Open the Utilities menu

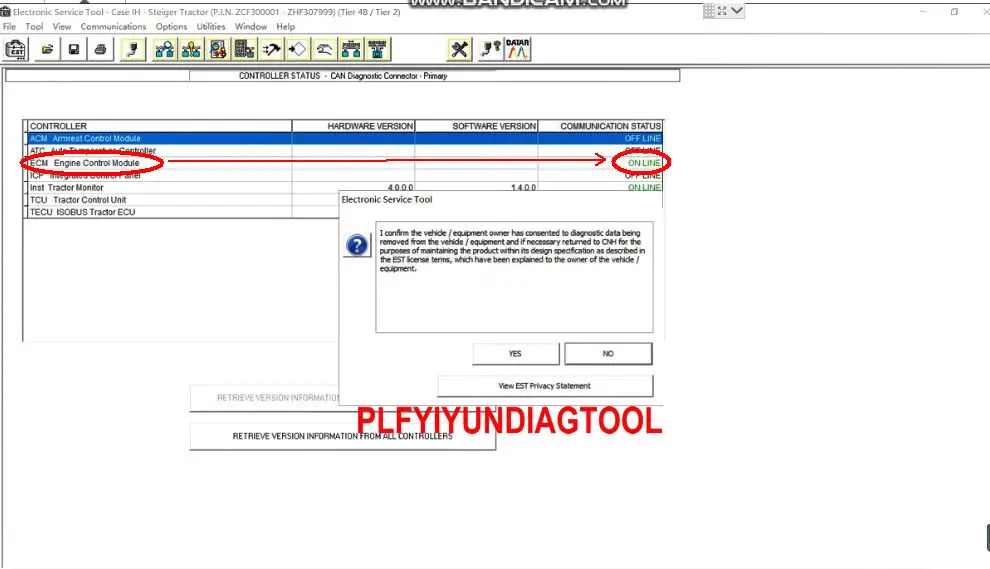pos(211,27)
